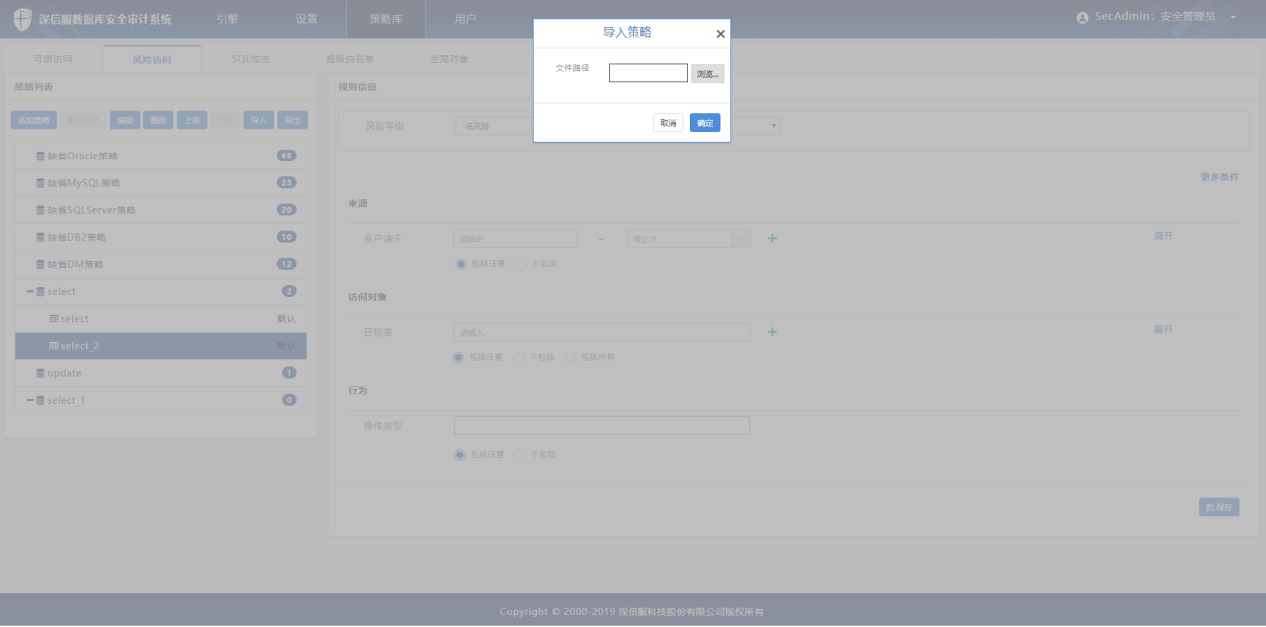Click the SecAdmin user avatar icon
The height and width of the screenshot is (627, 1266).
click(1082, 18)
